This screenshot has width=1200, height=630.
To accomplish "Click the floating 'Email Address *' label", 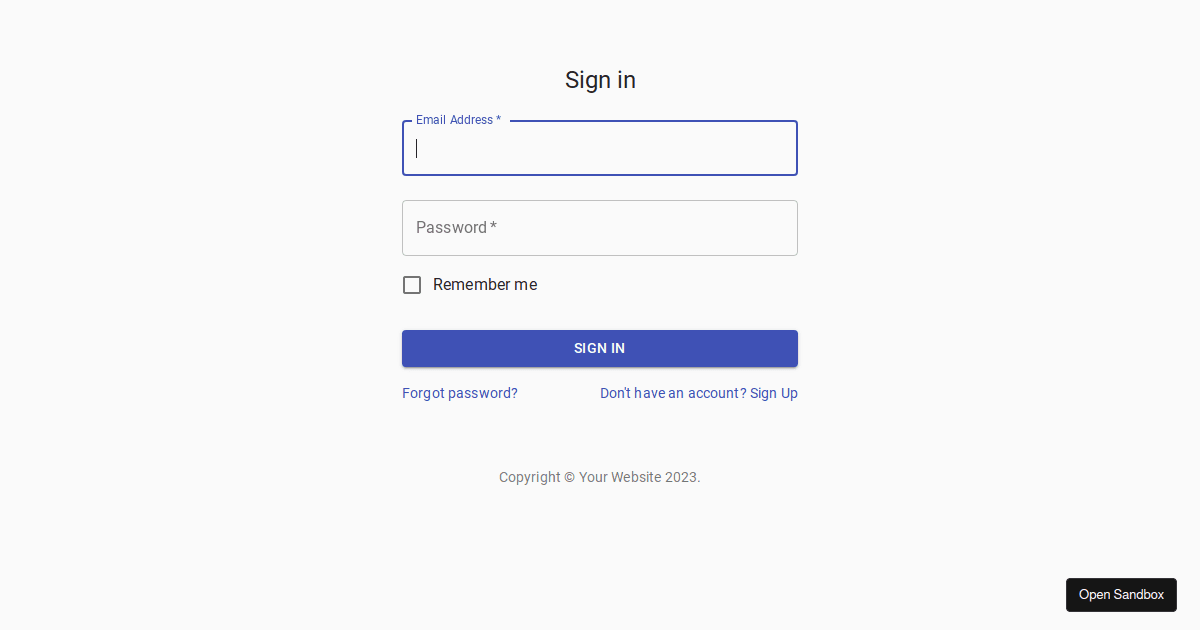I will click(458, 120).
